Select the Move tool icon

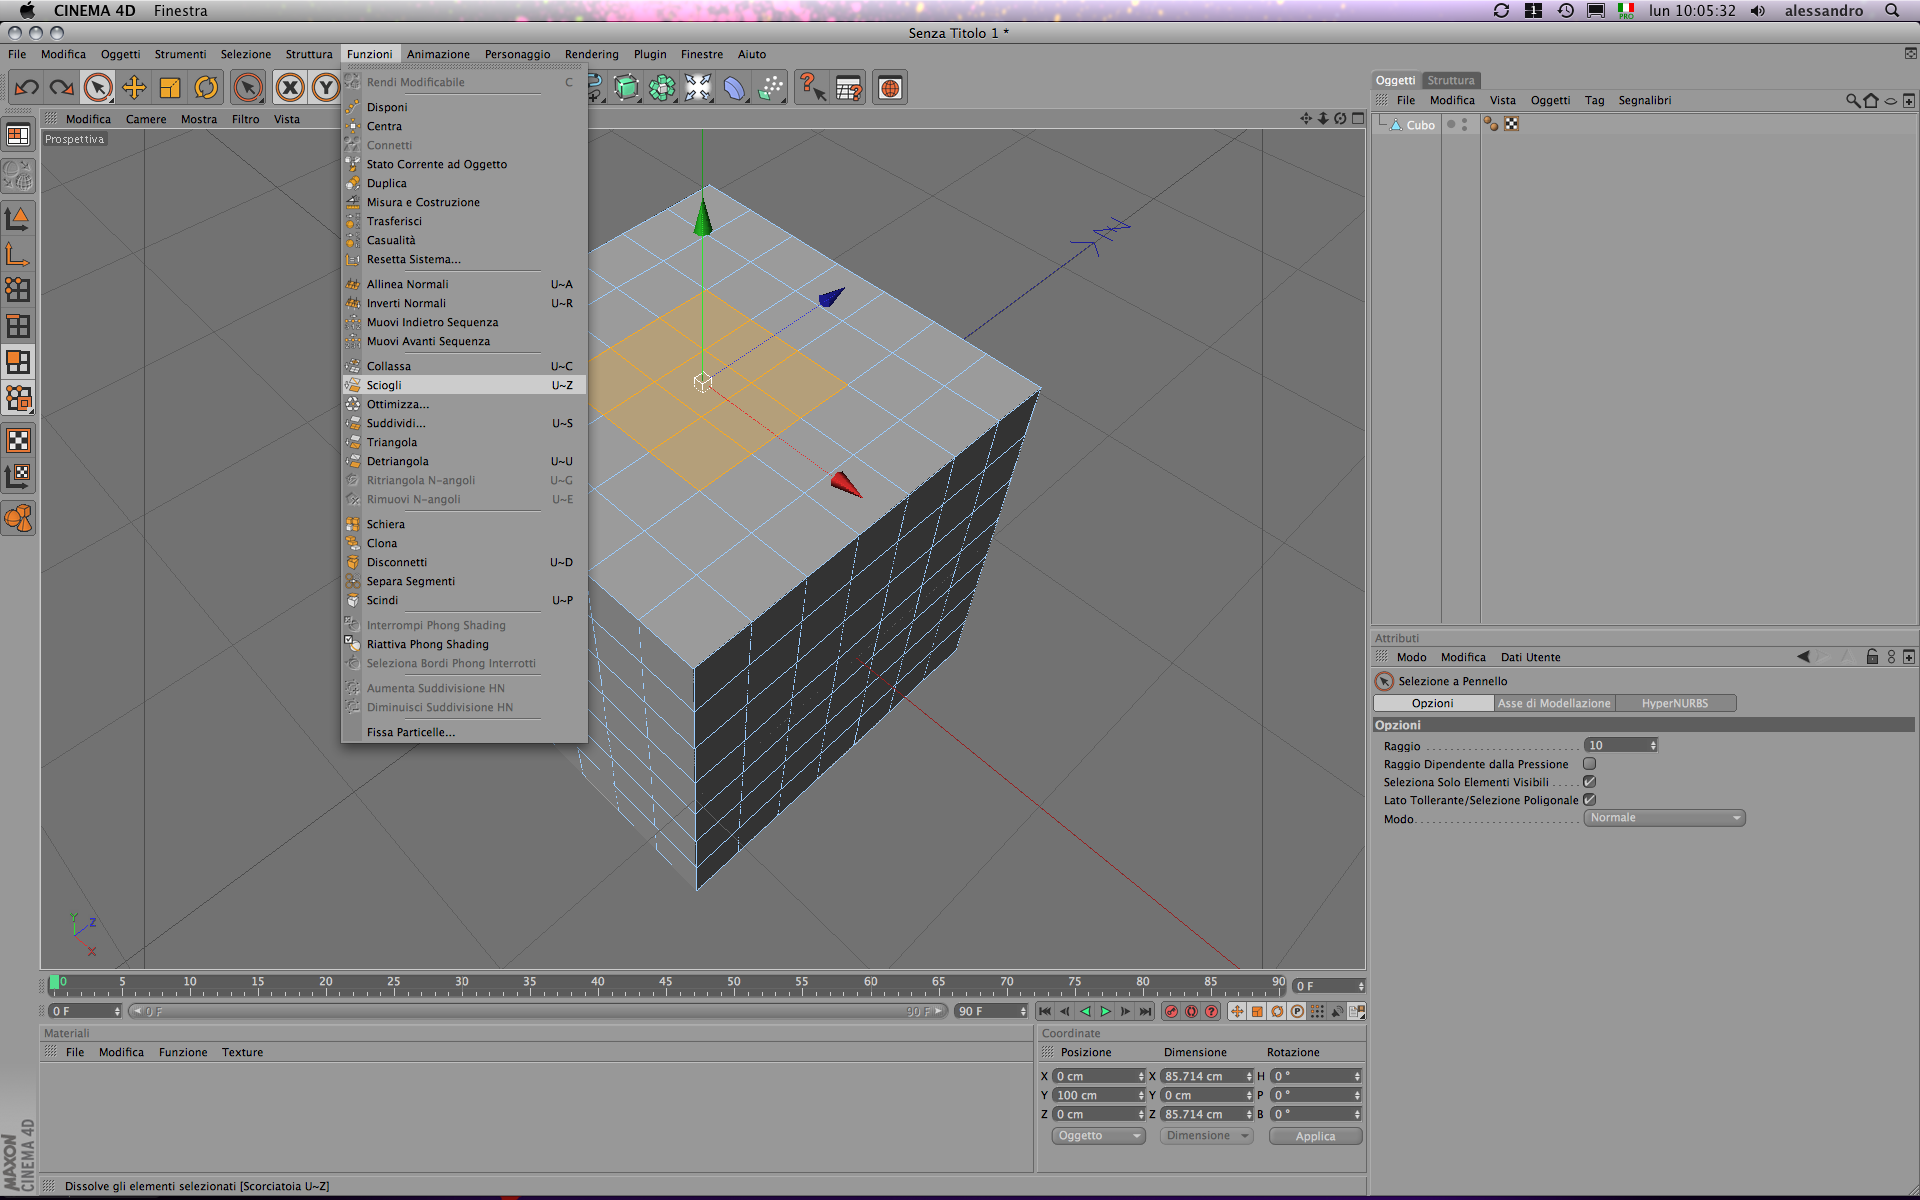134,88
